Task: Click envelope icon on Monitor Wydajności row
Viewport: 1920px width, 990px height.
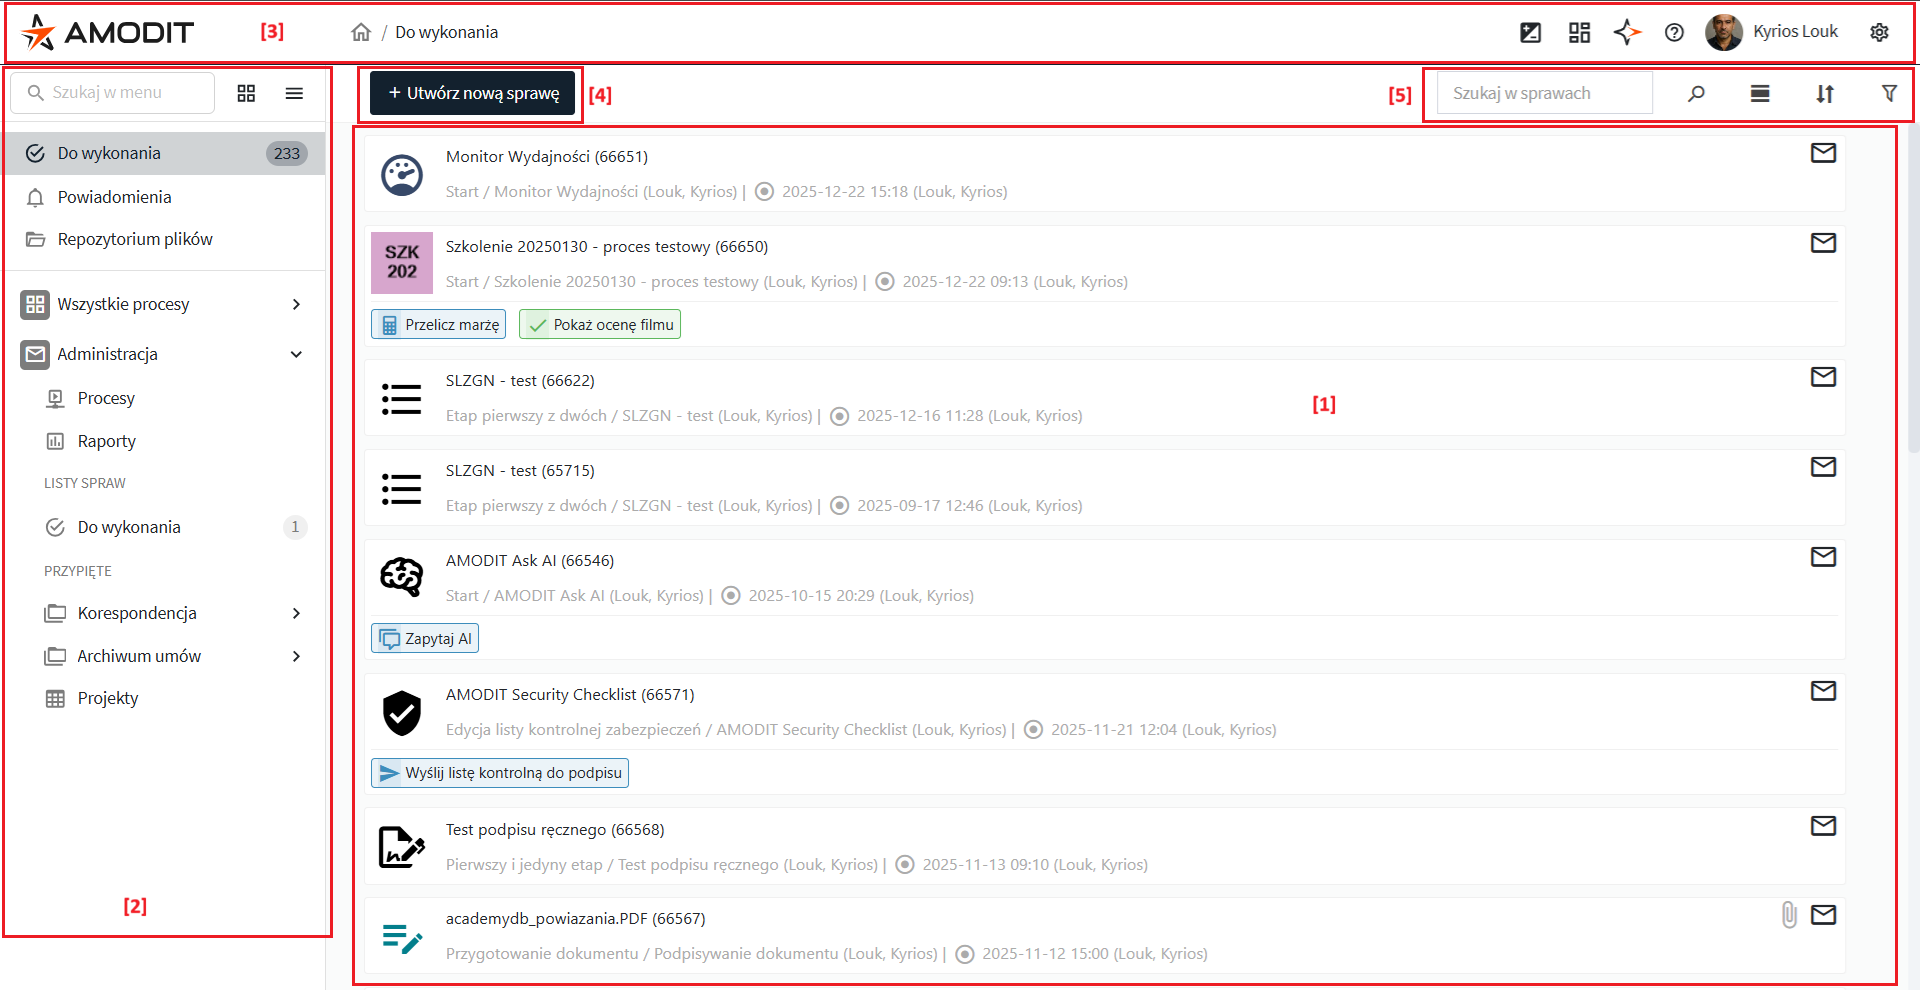Action: click(1823, 153)
